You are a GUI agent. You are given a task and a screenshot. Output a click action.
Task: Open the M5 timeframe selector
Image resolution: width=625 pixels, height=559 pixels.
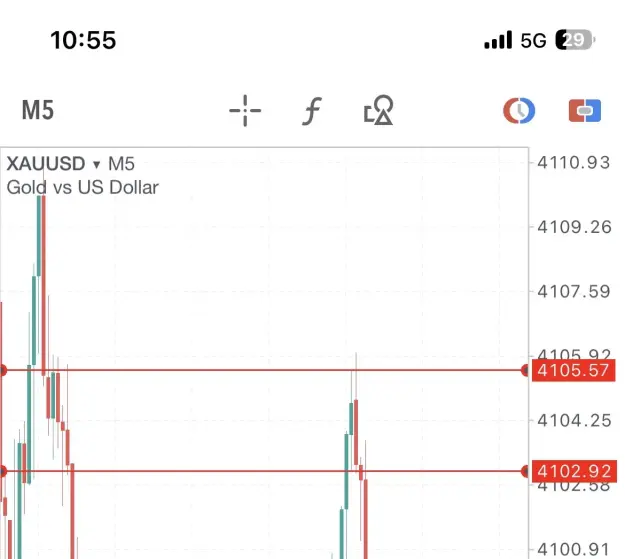pyautogui.click(x=37, y=110)
